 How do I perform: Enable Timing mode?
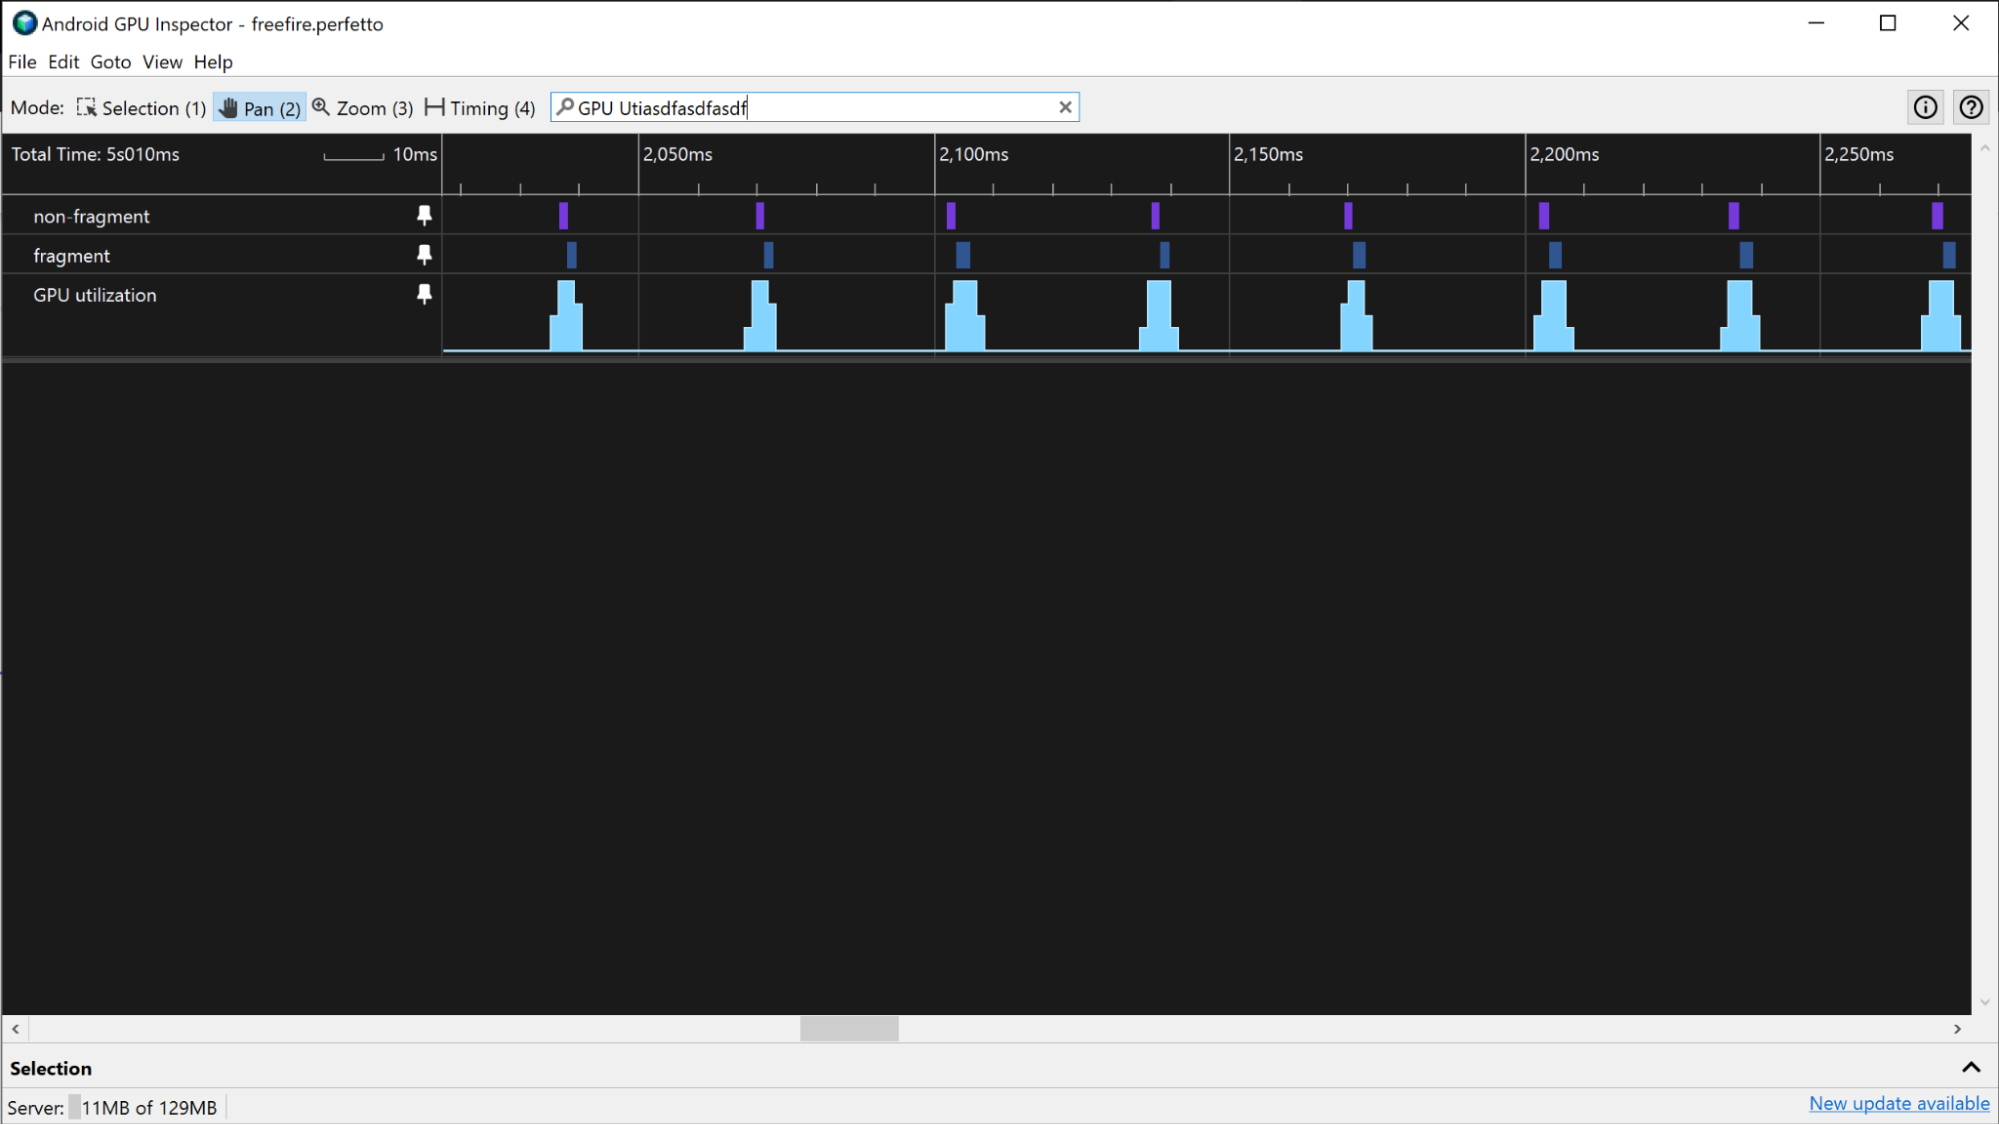479,107
